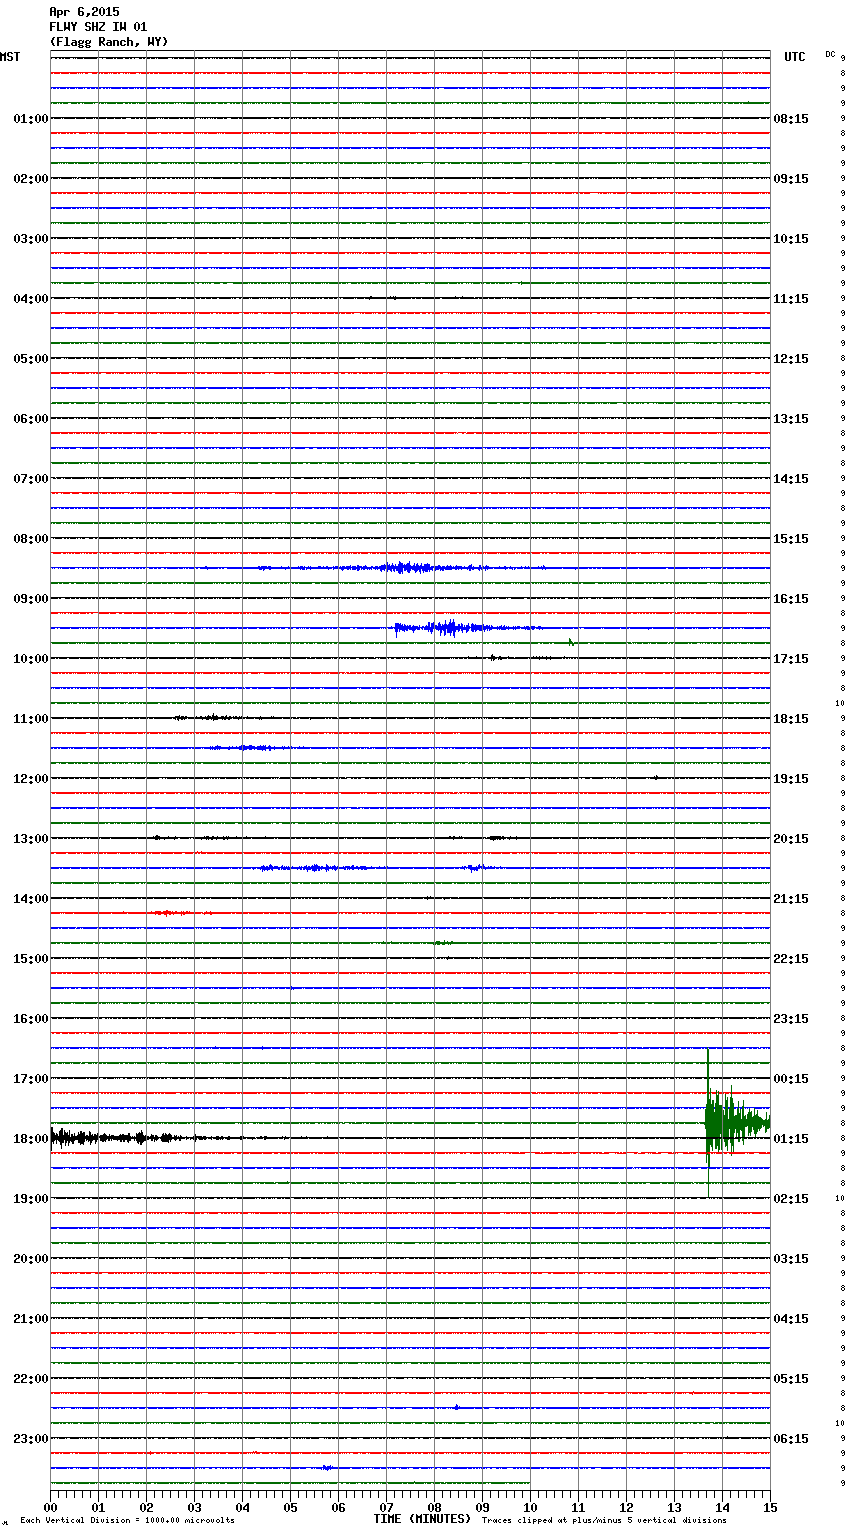The height and width of the screenshot is (1534, 850).
Task: Click the 08:15 UTC time label
Action: (791, 119)
